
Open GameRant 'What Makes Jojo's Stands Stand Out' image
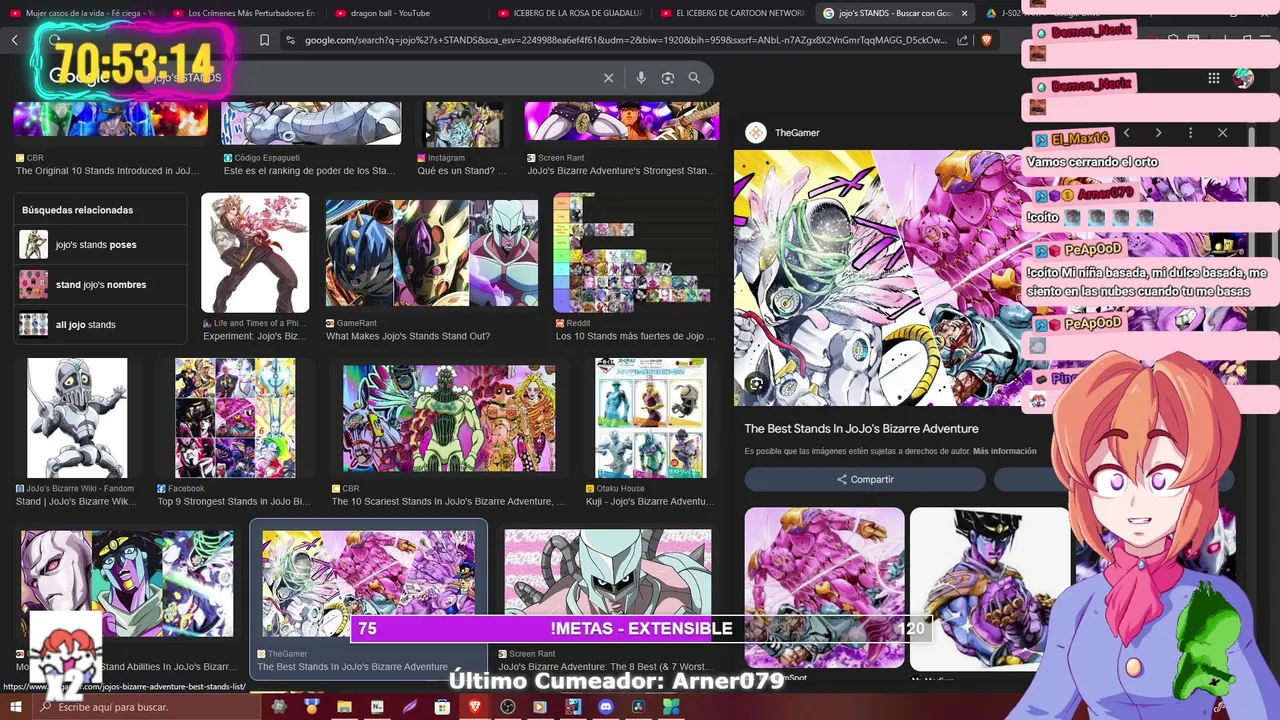[431, 253]
